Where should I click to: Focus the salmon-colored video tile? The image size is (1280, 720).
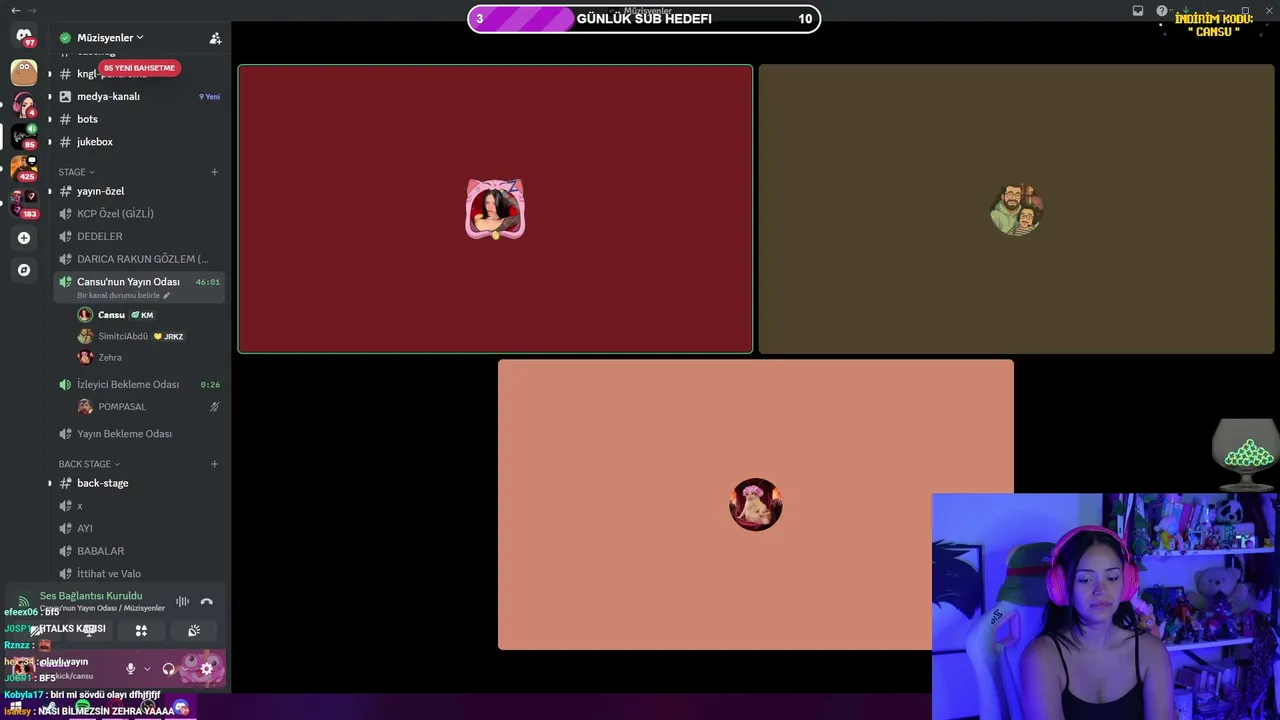(x=755, y=504)
